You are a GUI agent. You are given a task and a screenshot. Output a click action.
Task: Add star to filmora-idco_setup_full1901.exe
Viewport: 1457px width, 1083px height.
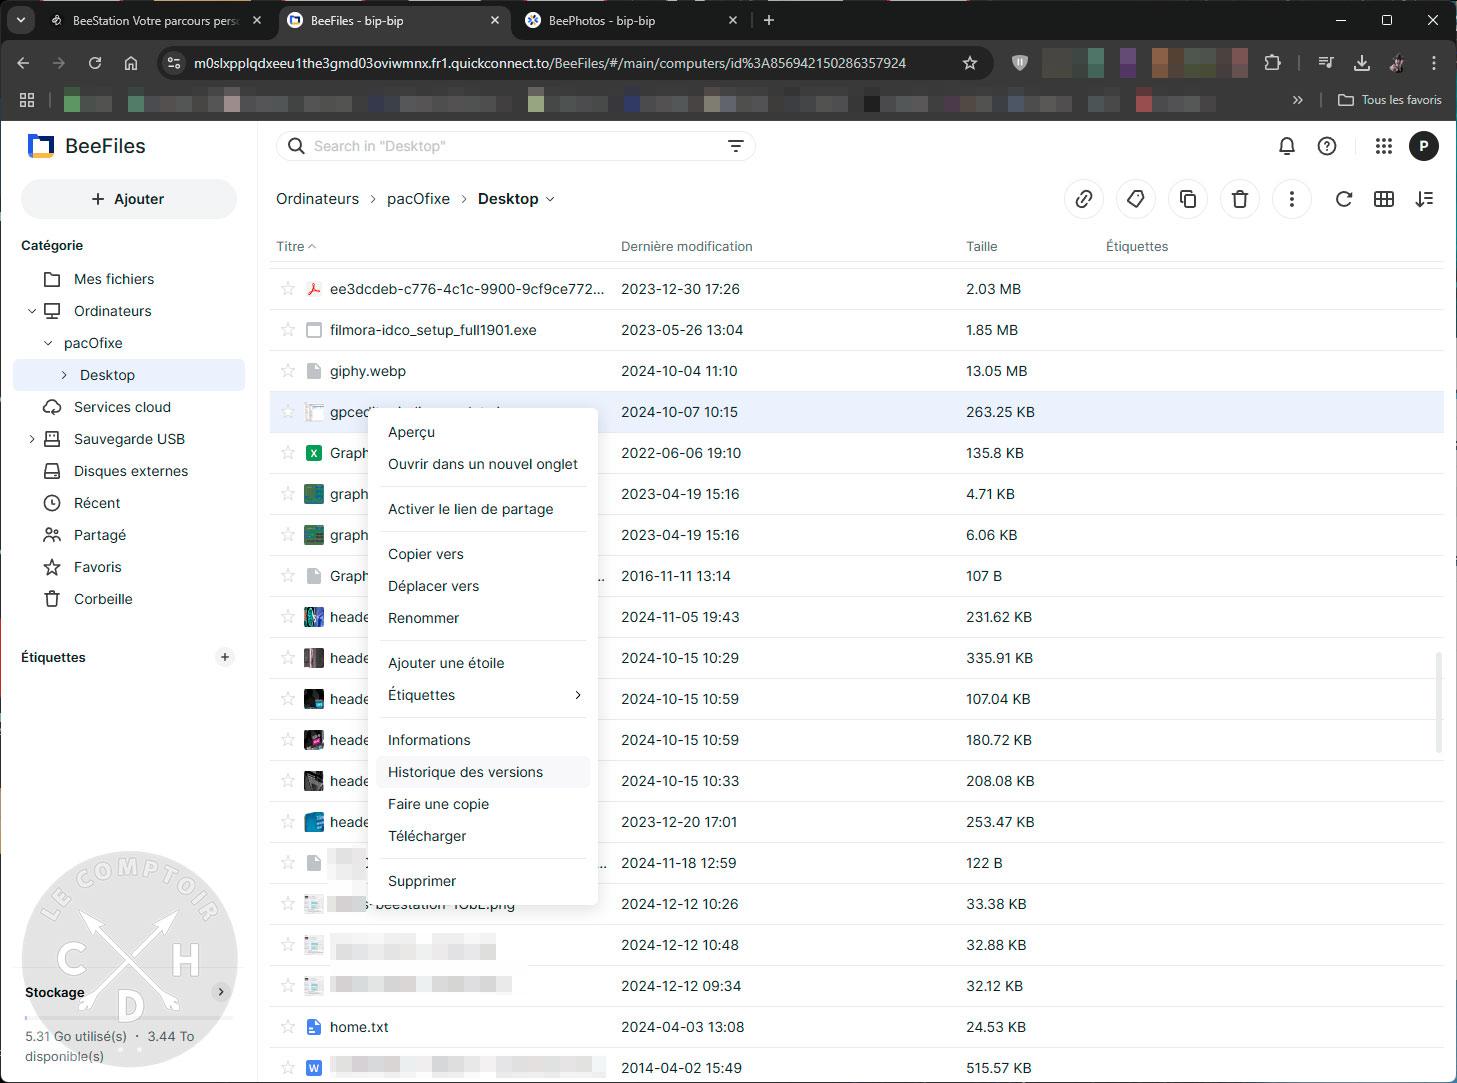tap(288, 330)
